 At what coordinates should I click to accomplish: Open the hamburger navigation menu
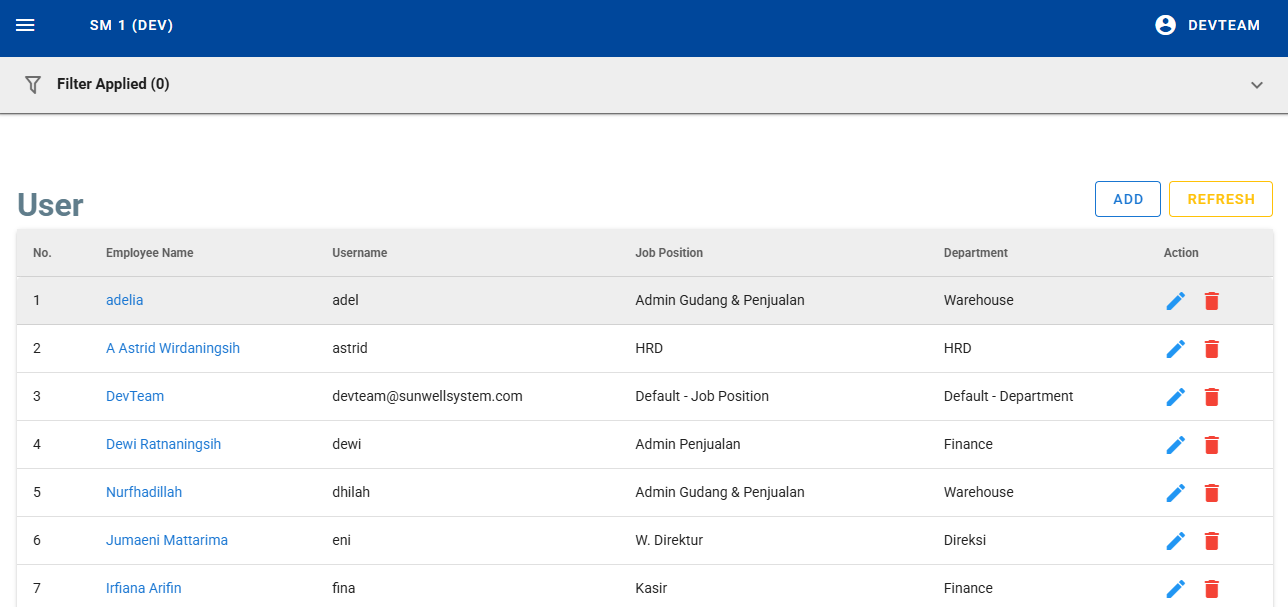pyautogui.click(x=25, y=25)
